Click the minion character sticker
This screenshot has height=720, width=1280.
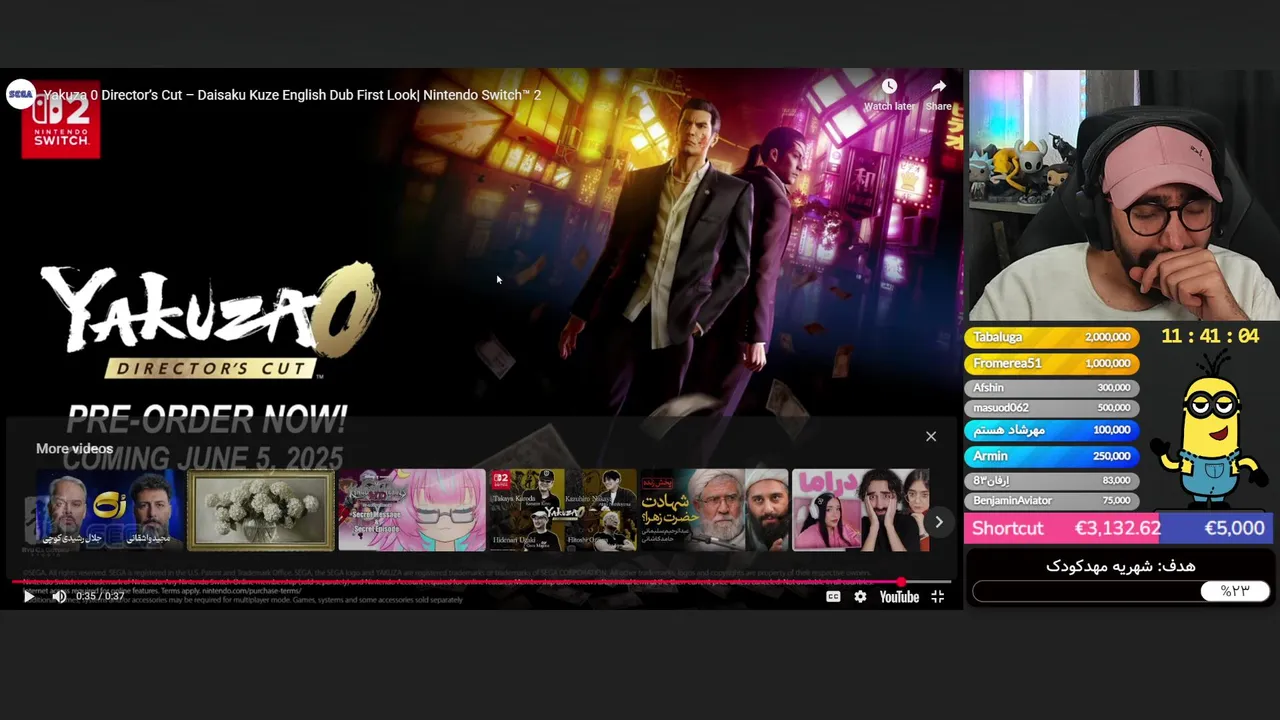pos(1208,432)
